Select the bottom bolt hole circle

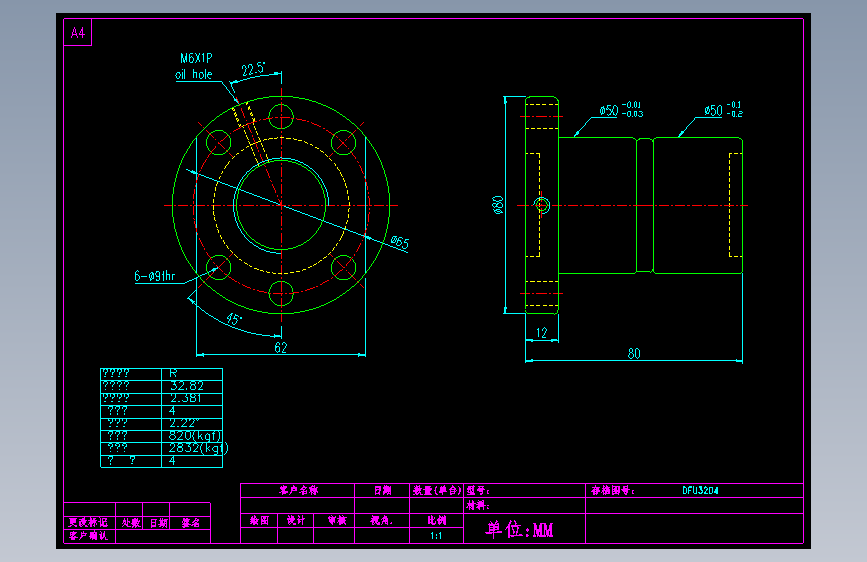tap(281, 293)
